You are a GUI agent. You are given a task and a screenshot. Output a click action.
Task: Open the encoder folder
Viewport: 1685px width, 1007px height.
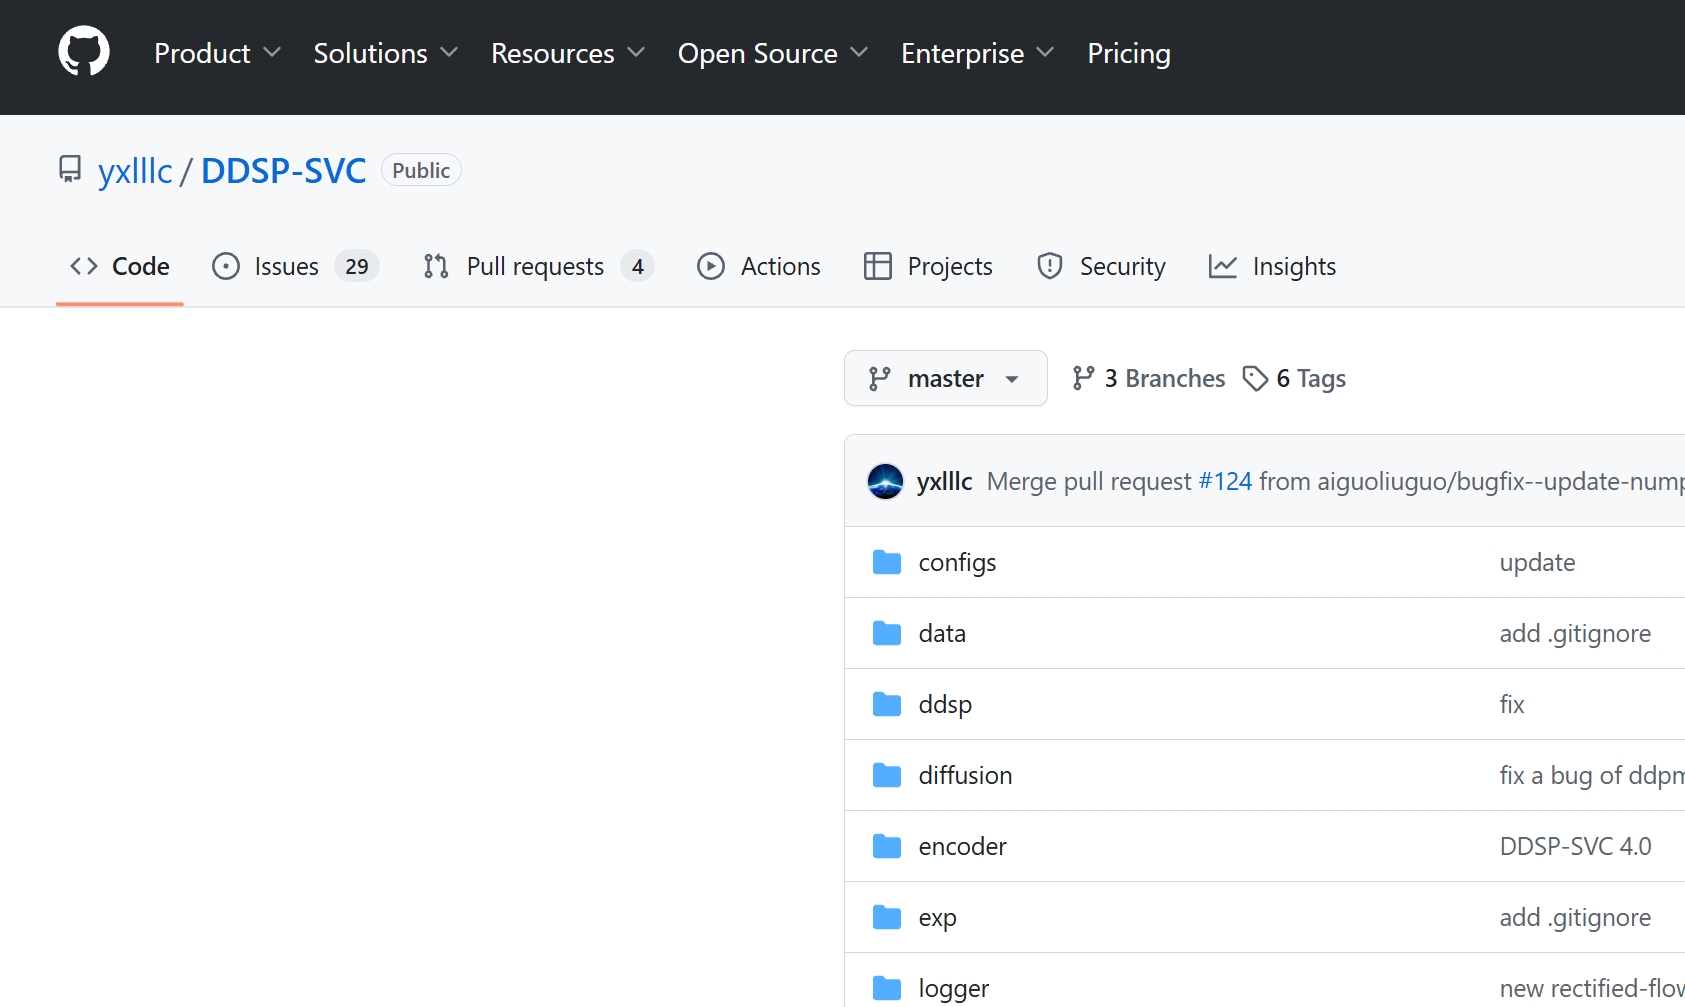[x=962, y=847]
